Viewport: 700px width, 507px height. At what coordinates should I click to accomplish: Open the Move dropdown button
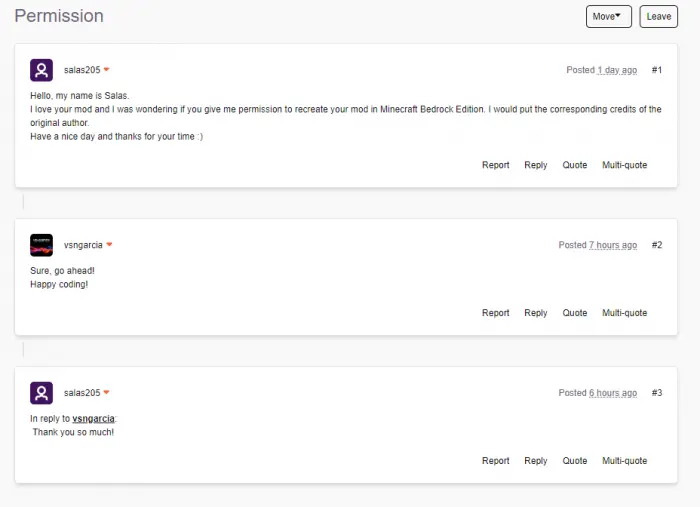608,17
